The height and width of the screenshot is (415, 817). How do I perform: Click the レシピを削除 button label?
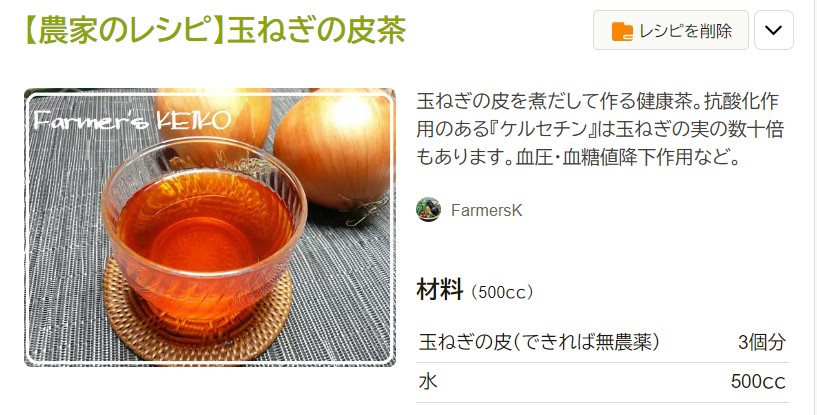pos(686,31)
